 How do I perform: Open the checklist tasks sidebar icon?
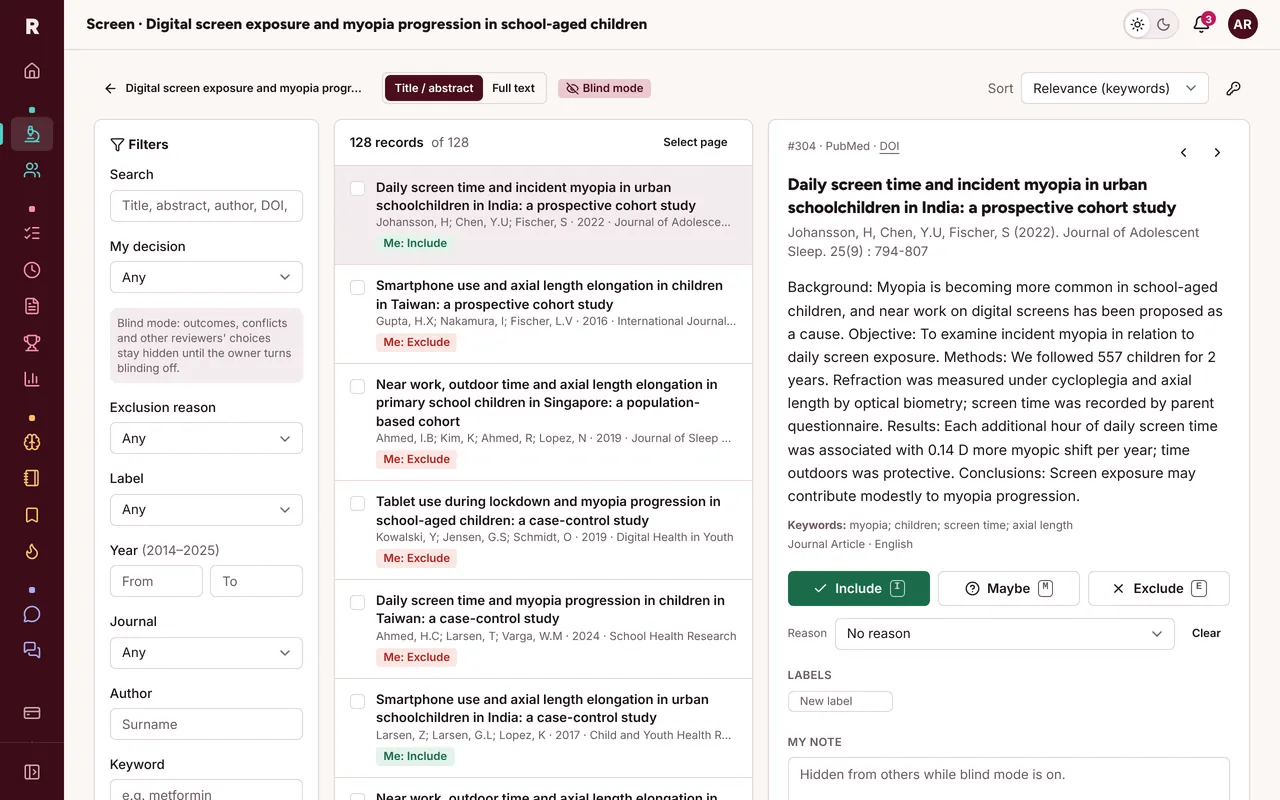[x=32, y=233]
